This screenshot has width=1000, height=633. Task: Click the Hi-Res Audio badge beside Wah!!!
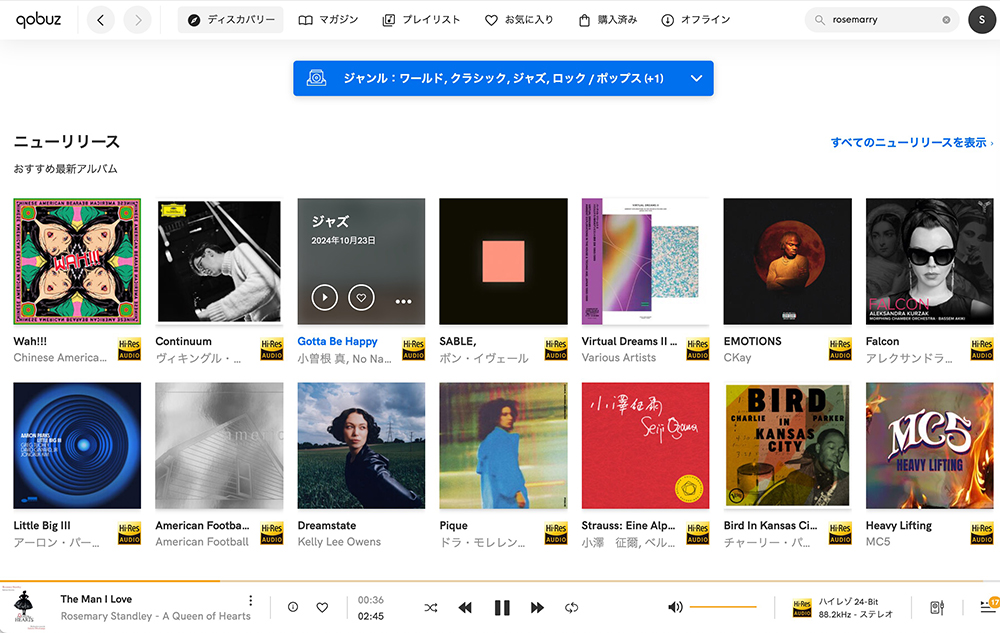[129, 349]
